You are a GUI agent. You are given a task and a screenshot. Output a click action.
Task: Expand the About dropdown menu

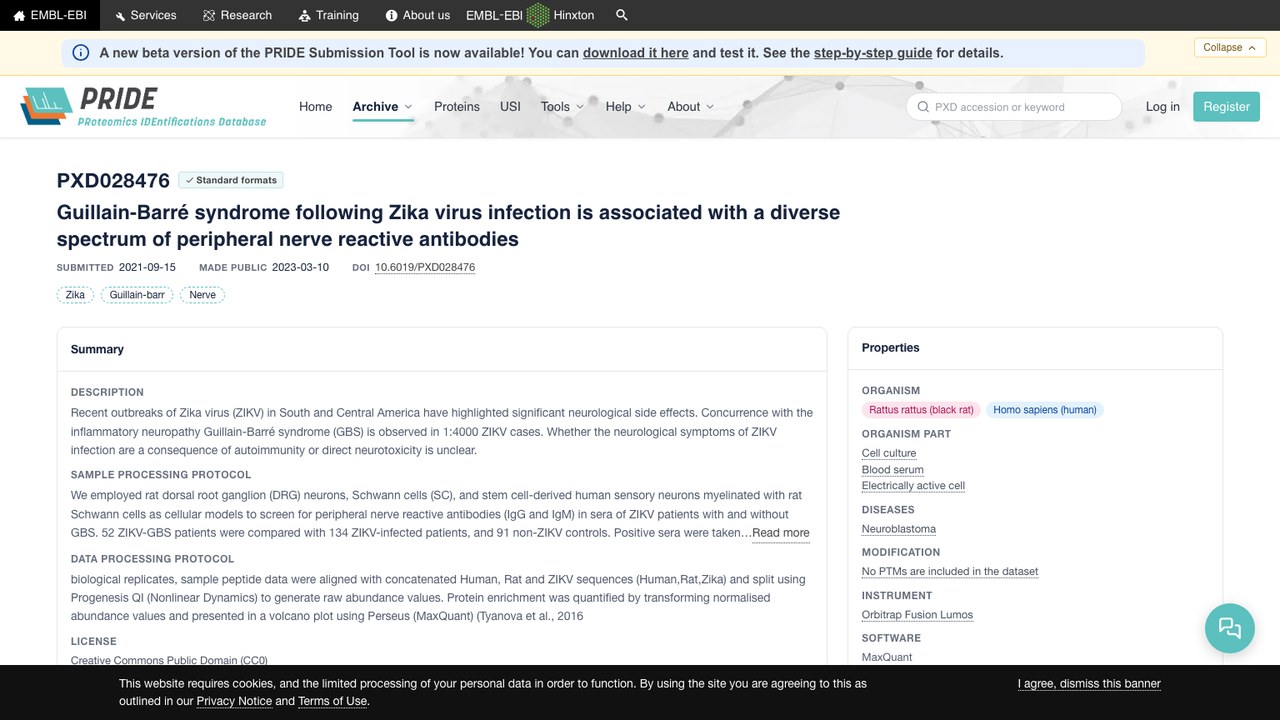point(691,106)
